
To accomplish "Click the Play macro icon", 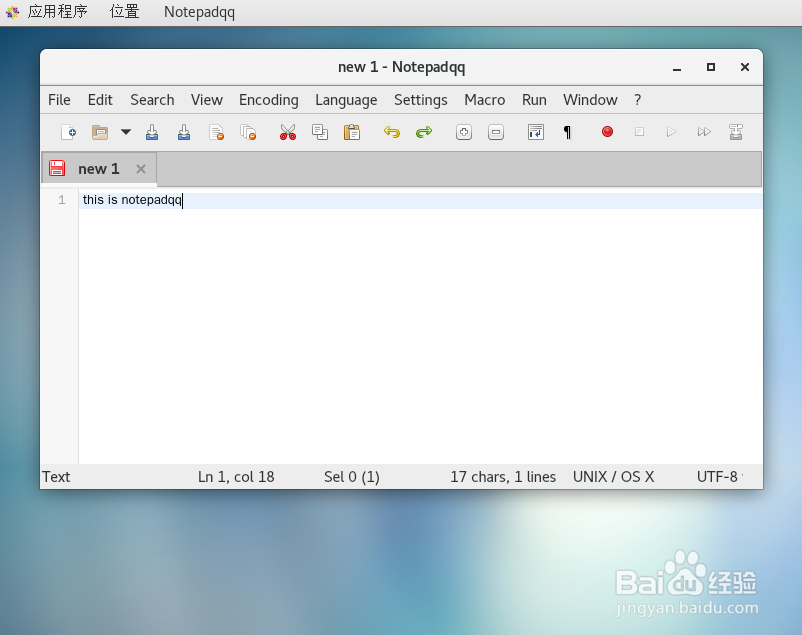I will (x=672, y=132).
